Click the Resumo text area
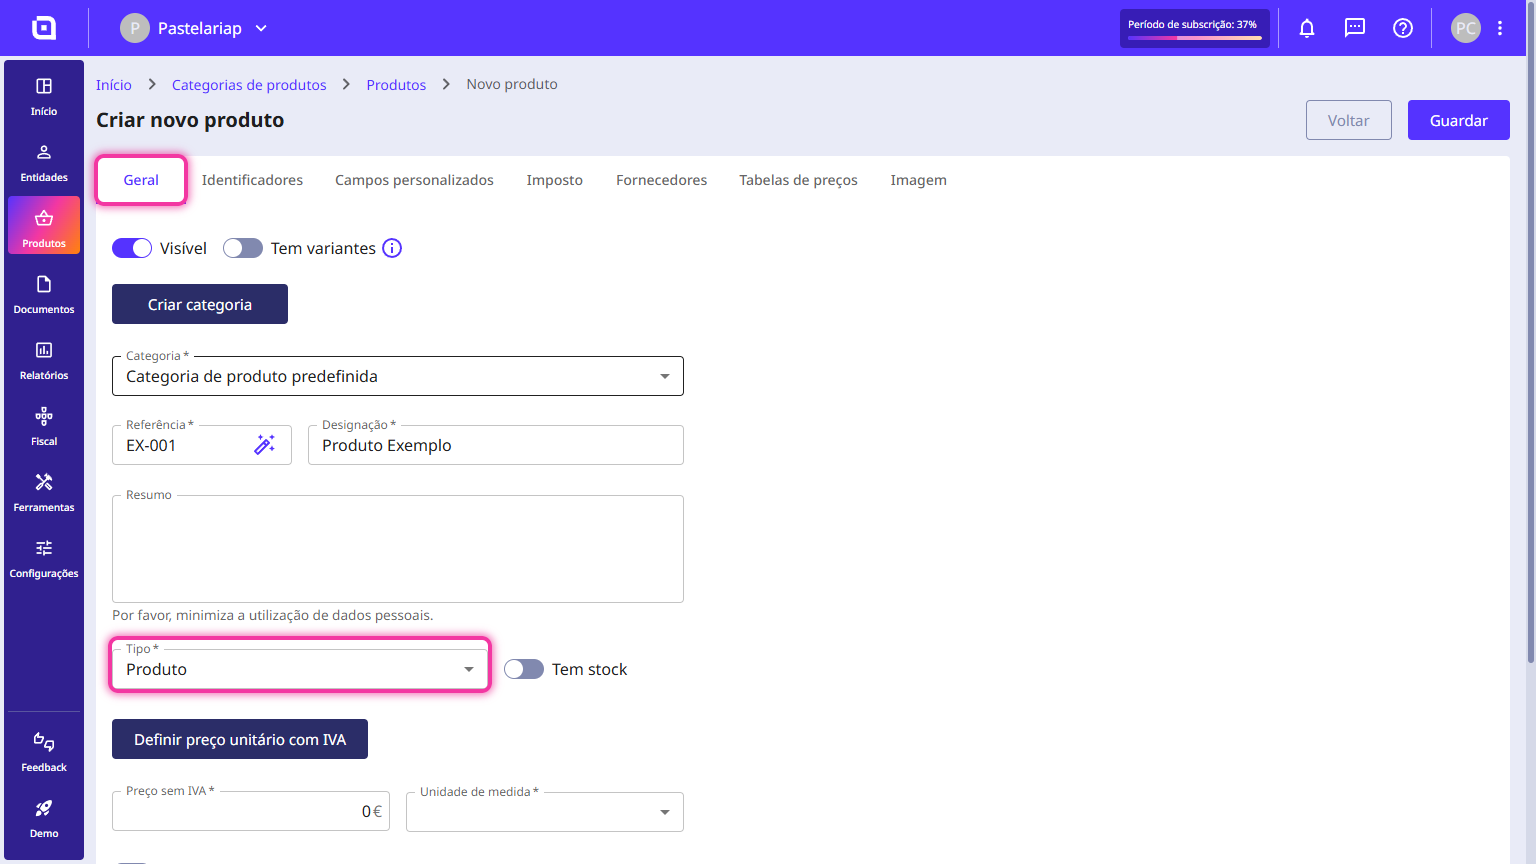Image resolution: width=1536 pixels, height=864 pixels. click(398, 549)
